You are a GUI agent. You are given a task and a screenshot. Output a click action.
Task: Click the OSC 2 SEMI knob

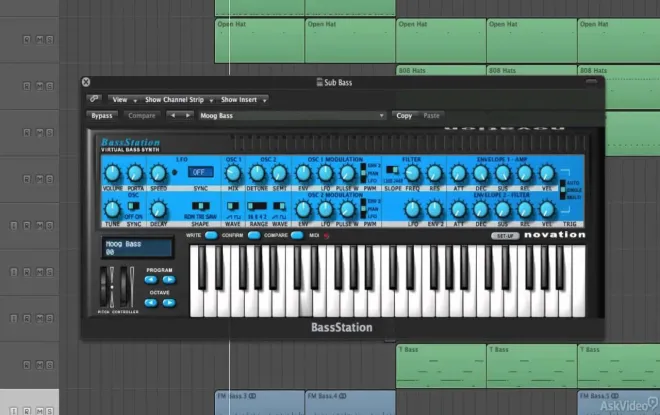pyautogui.click(x=279, y=173)
